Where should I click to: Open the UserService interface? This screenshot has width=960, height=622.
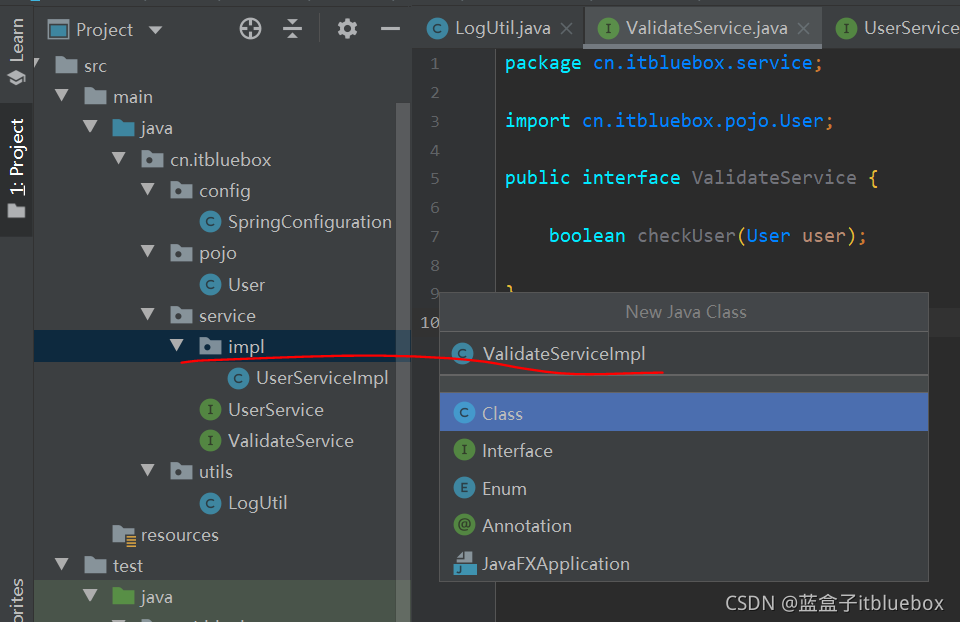pyautogui.click(x=276, y=410)
